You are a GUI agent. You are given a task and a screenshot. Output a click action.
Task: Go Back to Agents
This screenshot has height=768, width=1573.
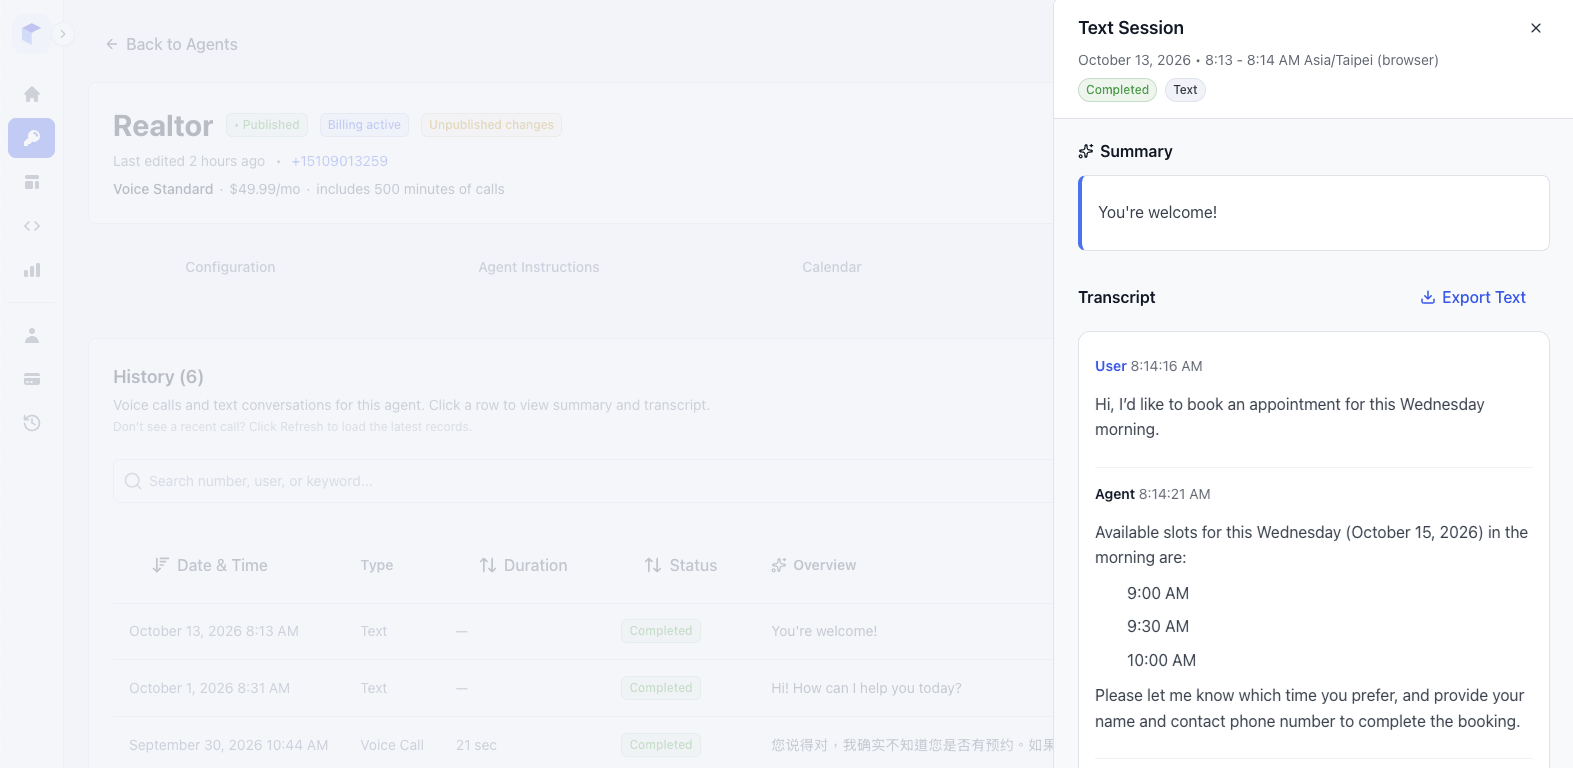pyautogui.click(x=172, y=44)
